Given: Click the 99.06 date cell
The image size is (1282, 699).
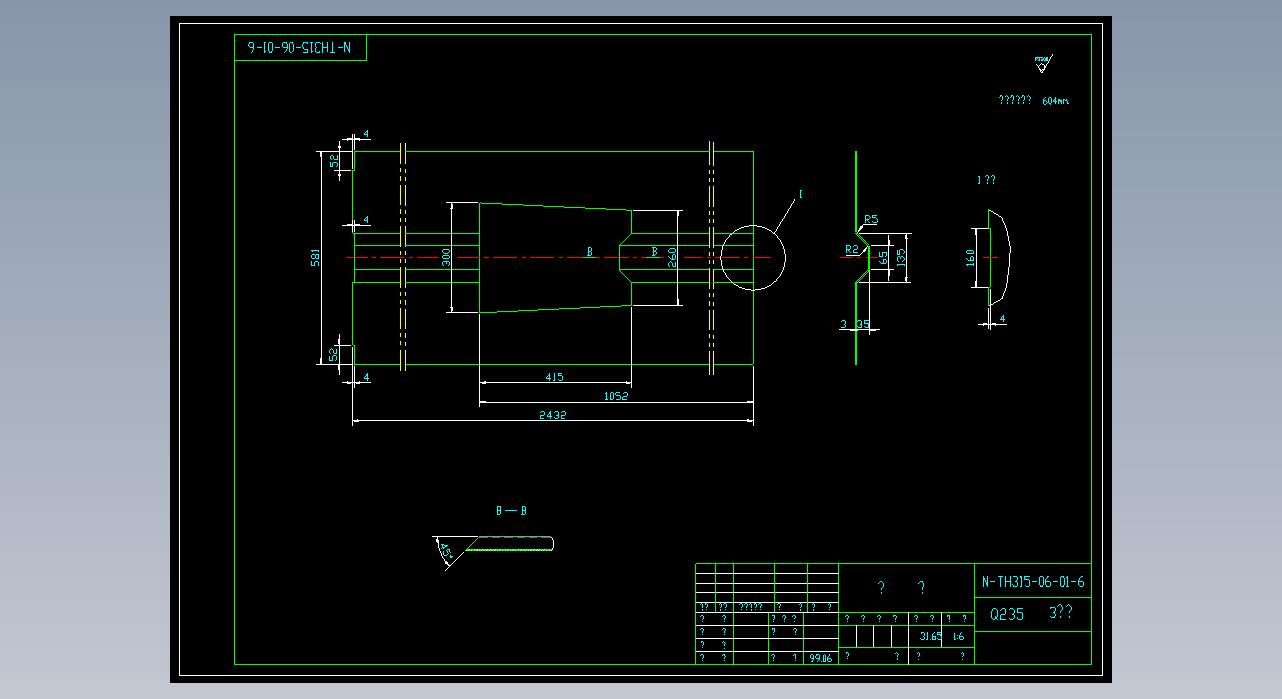Looking at the screenshot, I should point(820,658).
